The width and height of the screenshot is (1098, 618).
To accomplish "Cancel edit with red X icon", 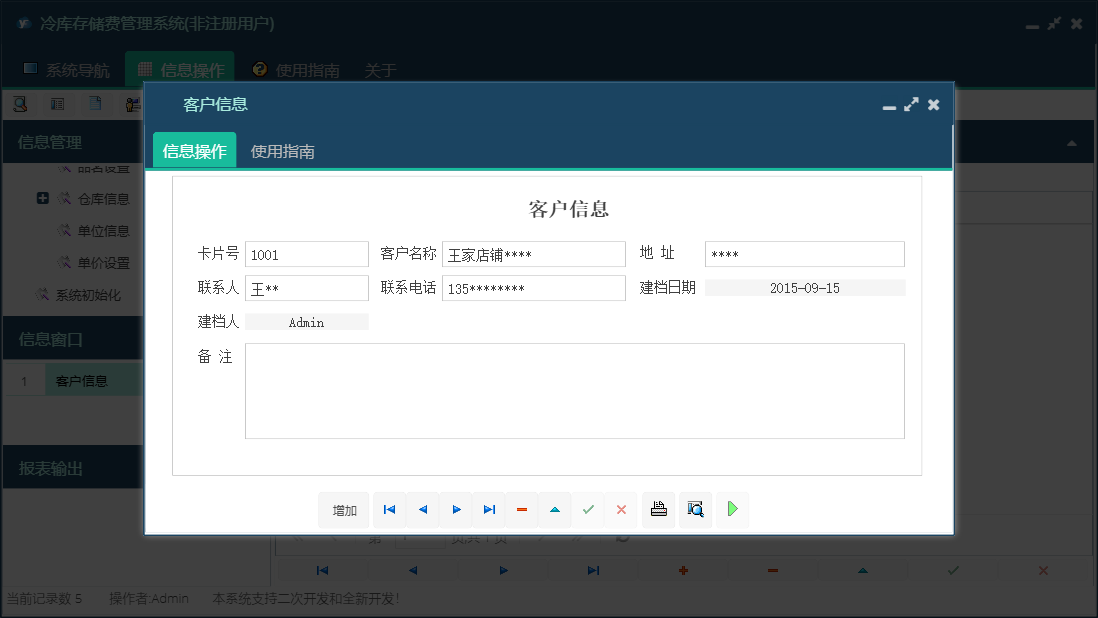I will tap(621, 509).
